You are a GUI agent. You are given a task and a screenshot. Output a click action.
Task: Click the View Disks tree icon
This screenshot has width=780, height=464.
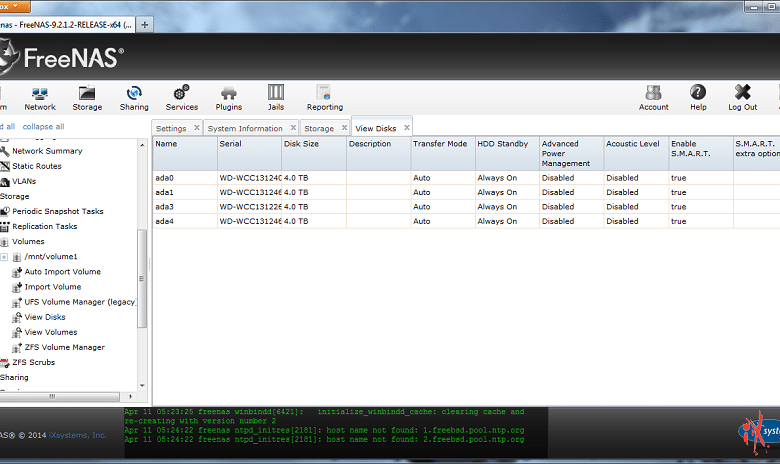coord(17,317)
